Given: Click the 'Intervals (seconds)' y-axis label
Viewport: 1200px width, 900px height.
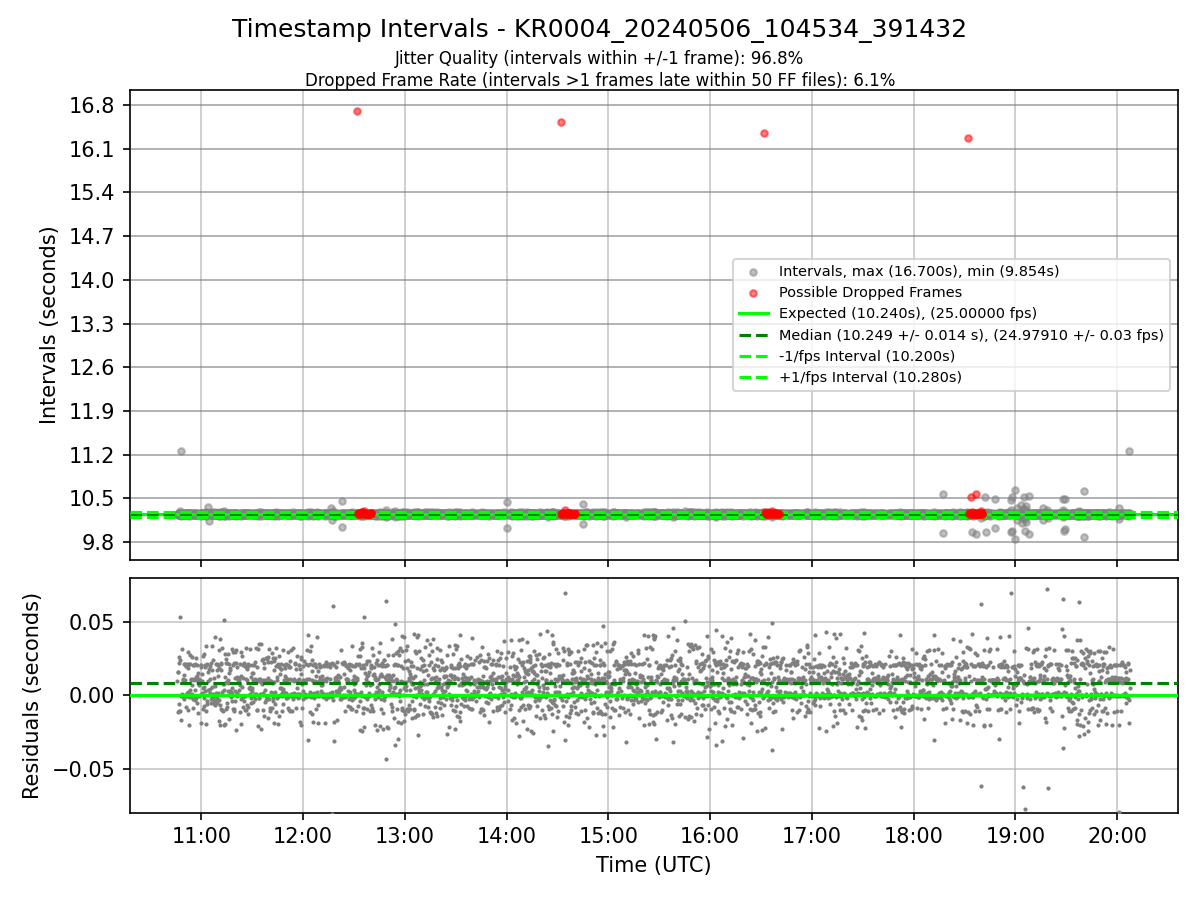Looking at the screenshot, I should [48, 325].
